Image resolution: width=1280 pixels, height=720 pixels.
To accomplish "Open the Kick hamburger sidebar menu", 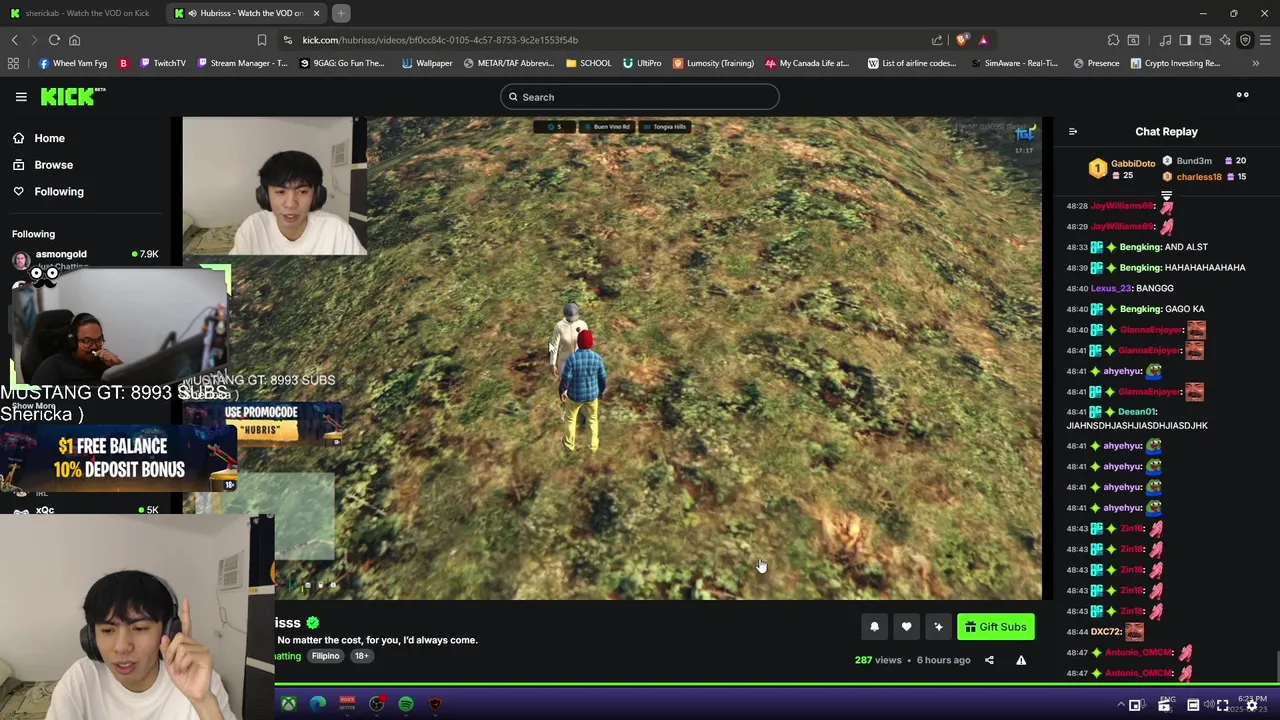I will point(21,97).
